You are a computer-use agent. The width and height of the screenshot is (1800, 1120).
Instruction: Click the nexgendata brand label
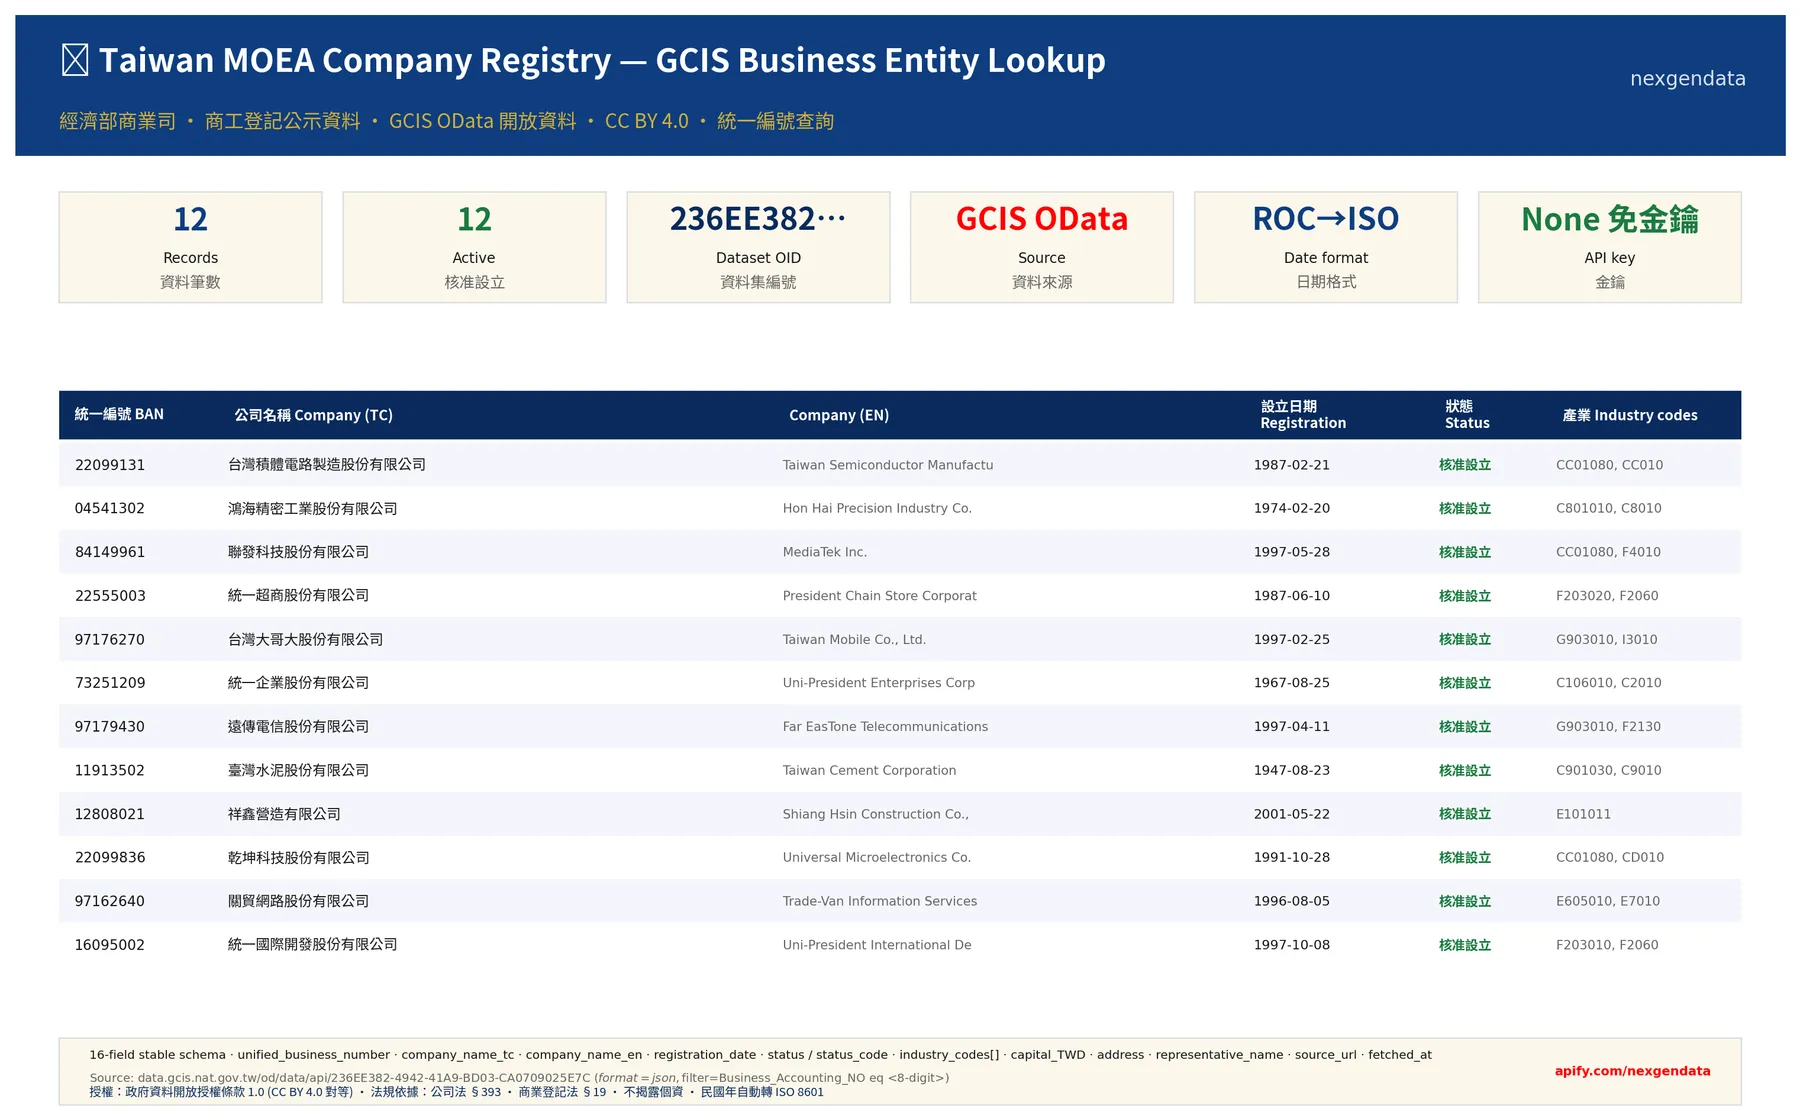(x=1687, y=79)
